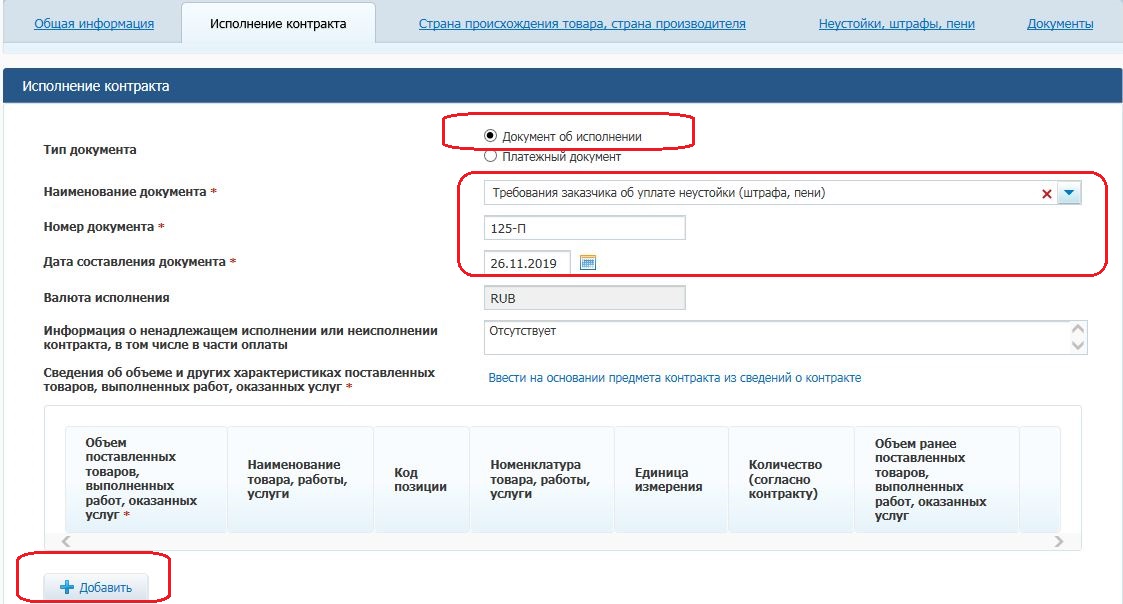
Task: Open the 'Документы' tab
Action: (x=1060, y=23)
